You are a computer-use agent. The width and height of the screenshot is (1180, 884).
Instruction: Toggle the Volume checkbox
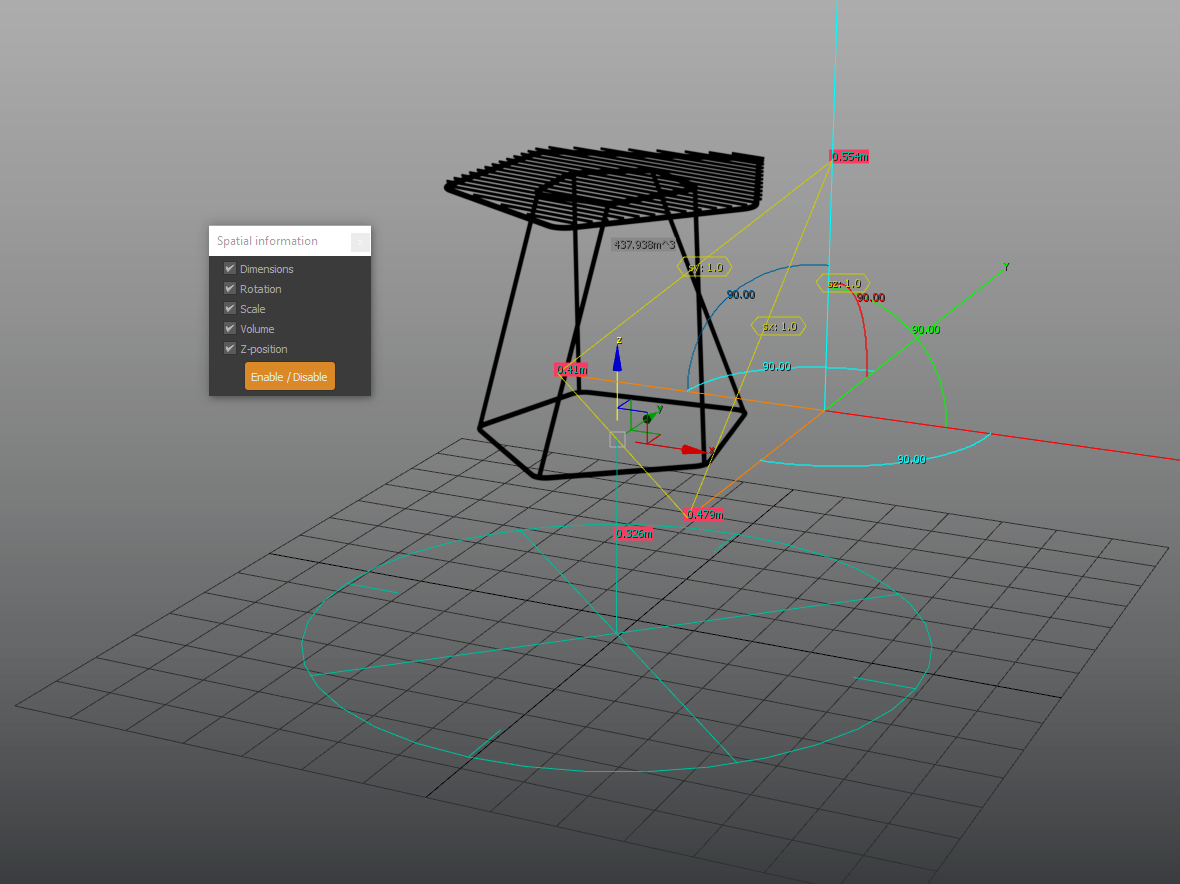click(x=230, y=329)
